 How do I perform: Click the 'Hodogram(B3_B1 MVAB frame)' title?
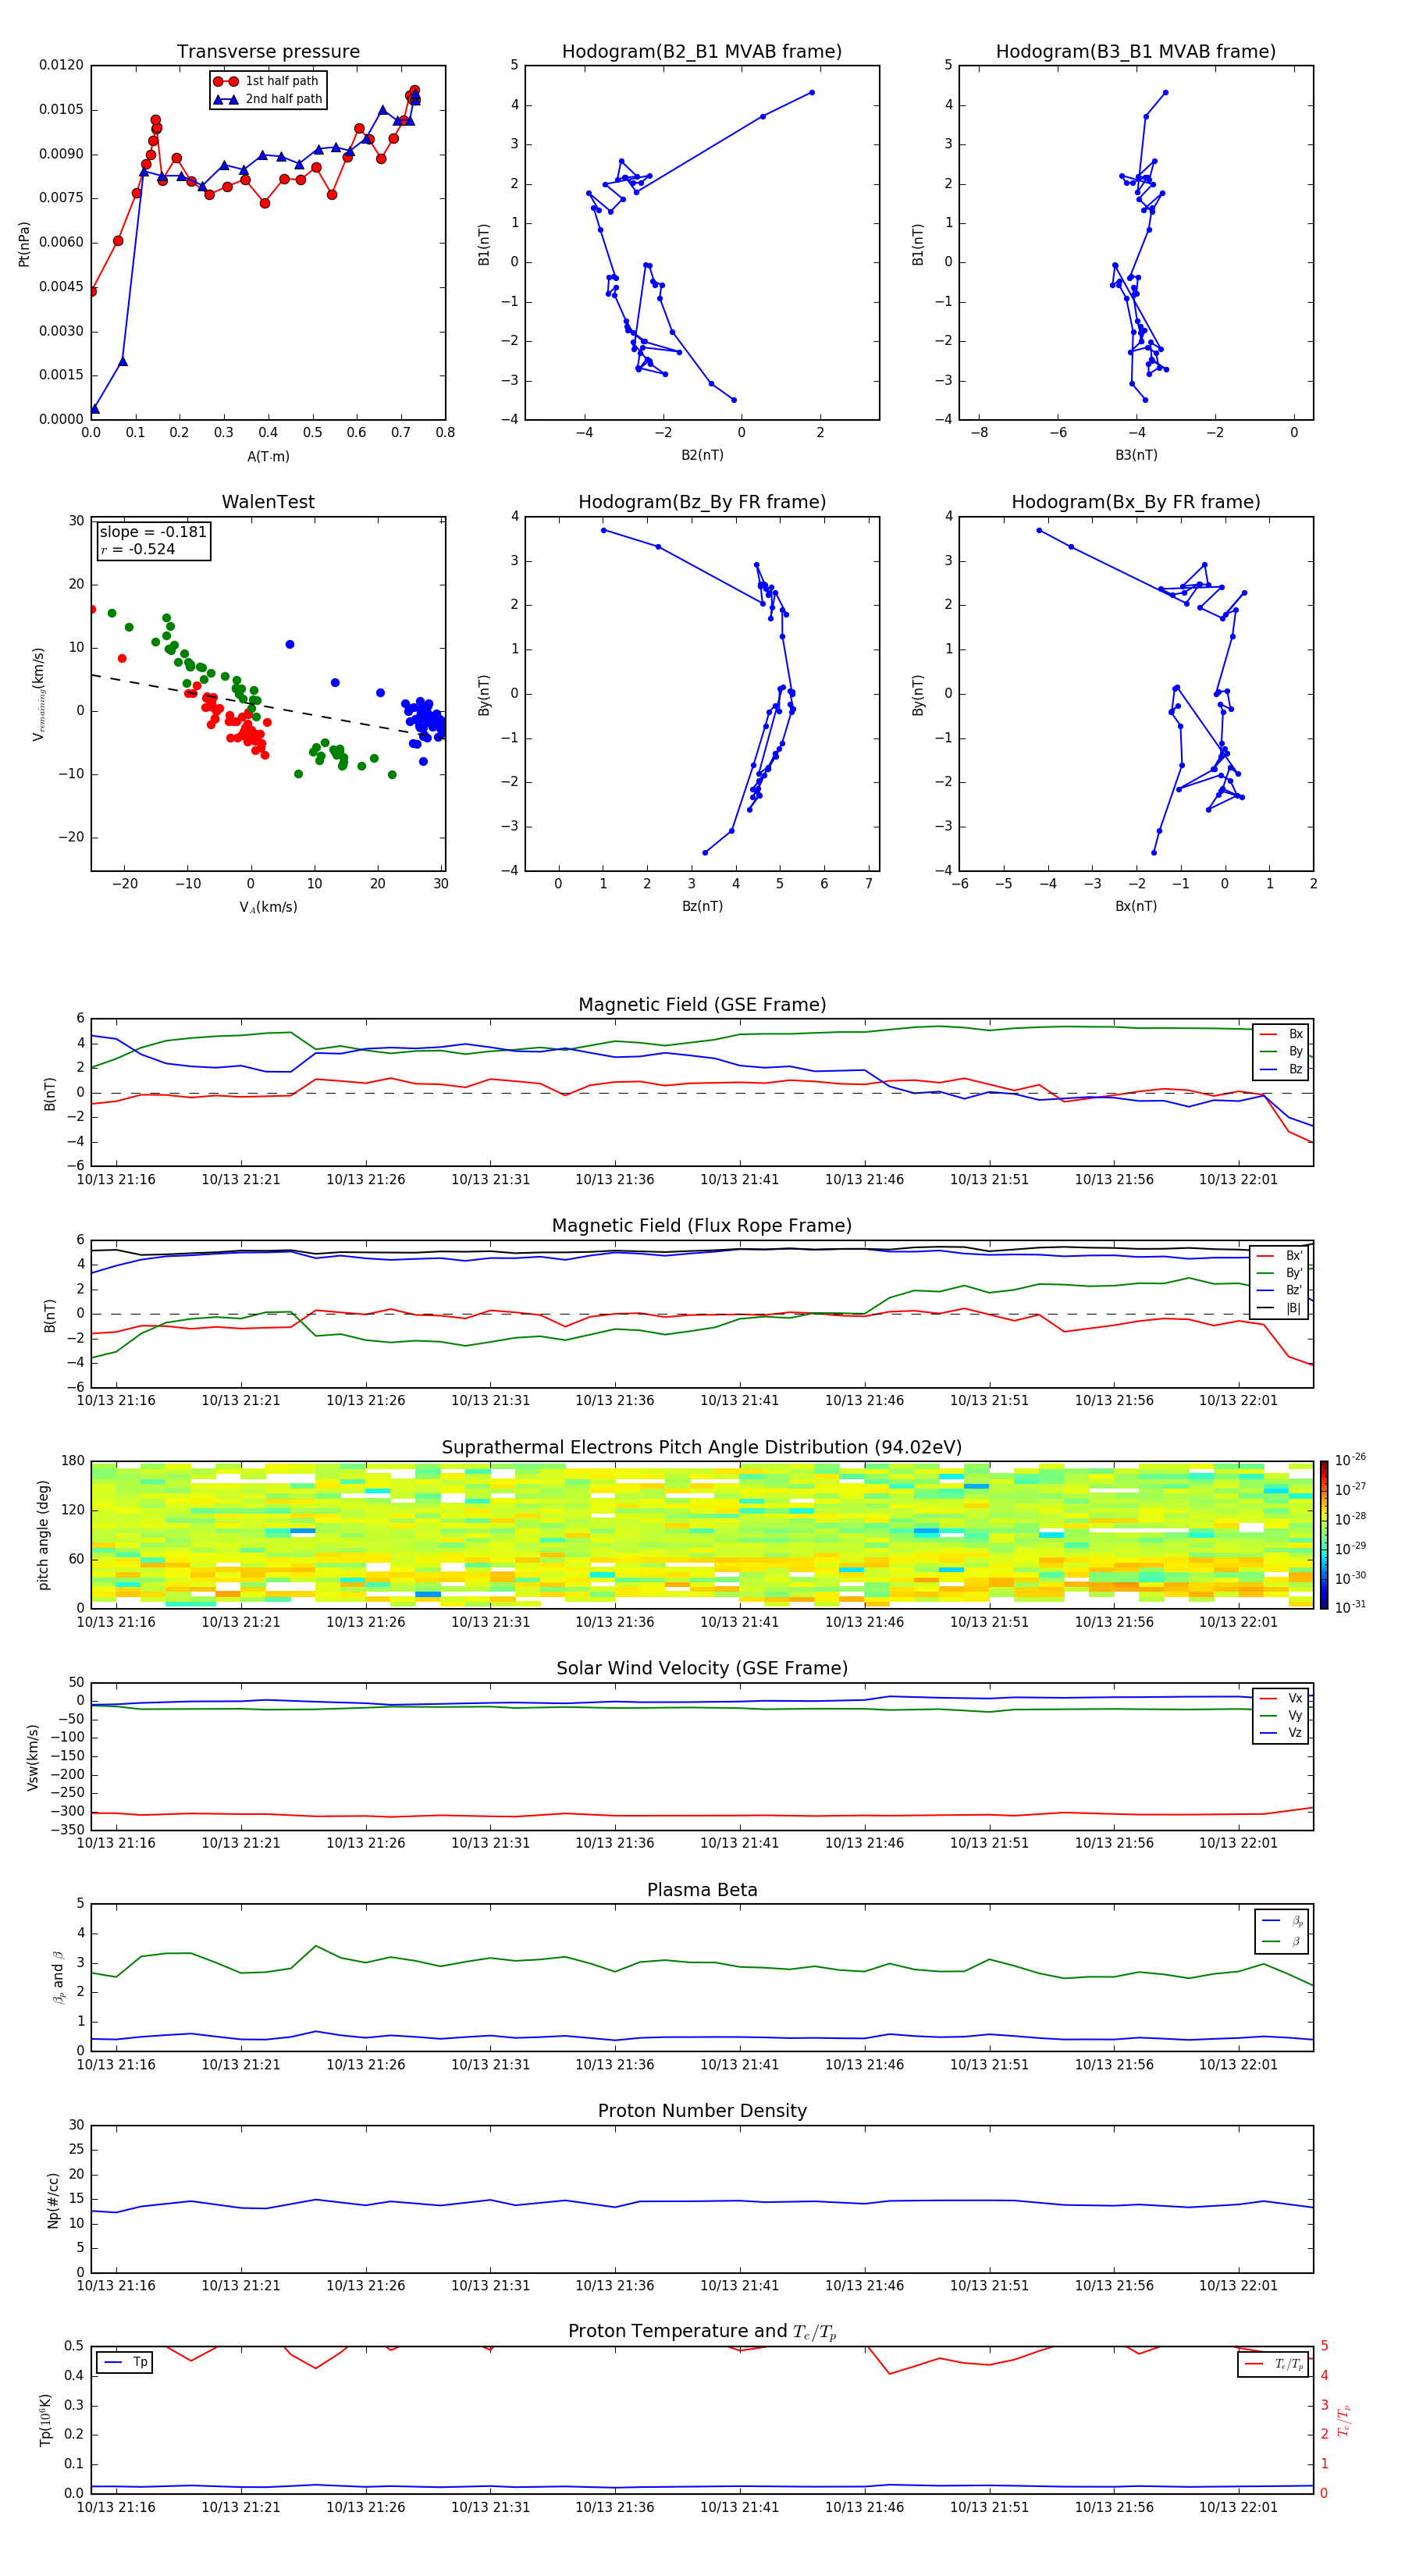click(x=1136, y=52)
